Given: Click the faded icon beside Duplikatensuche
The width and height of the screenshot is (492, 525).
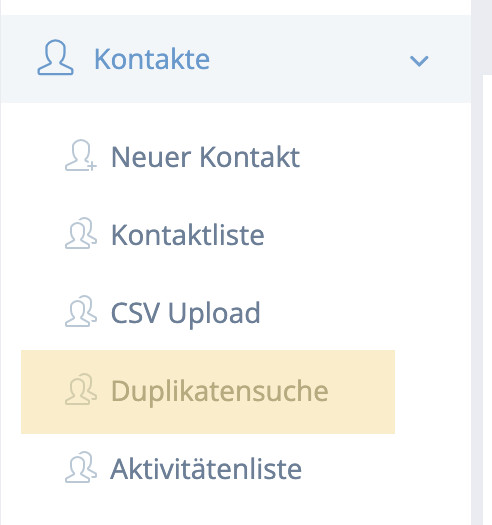Looking at the screenshot, I should point(81,389).
